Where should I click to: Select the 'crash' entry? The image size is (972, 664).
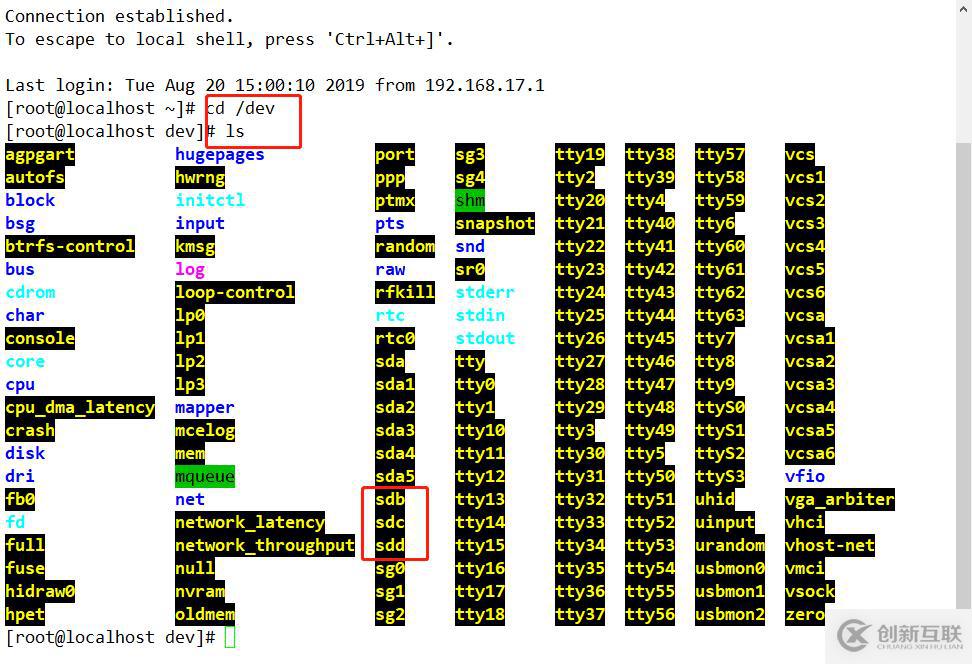(30, 430)
